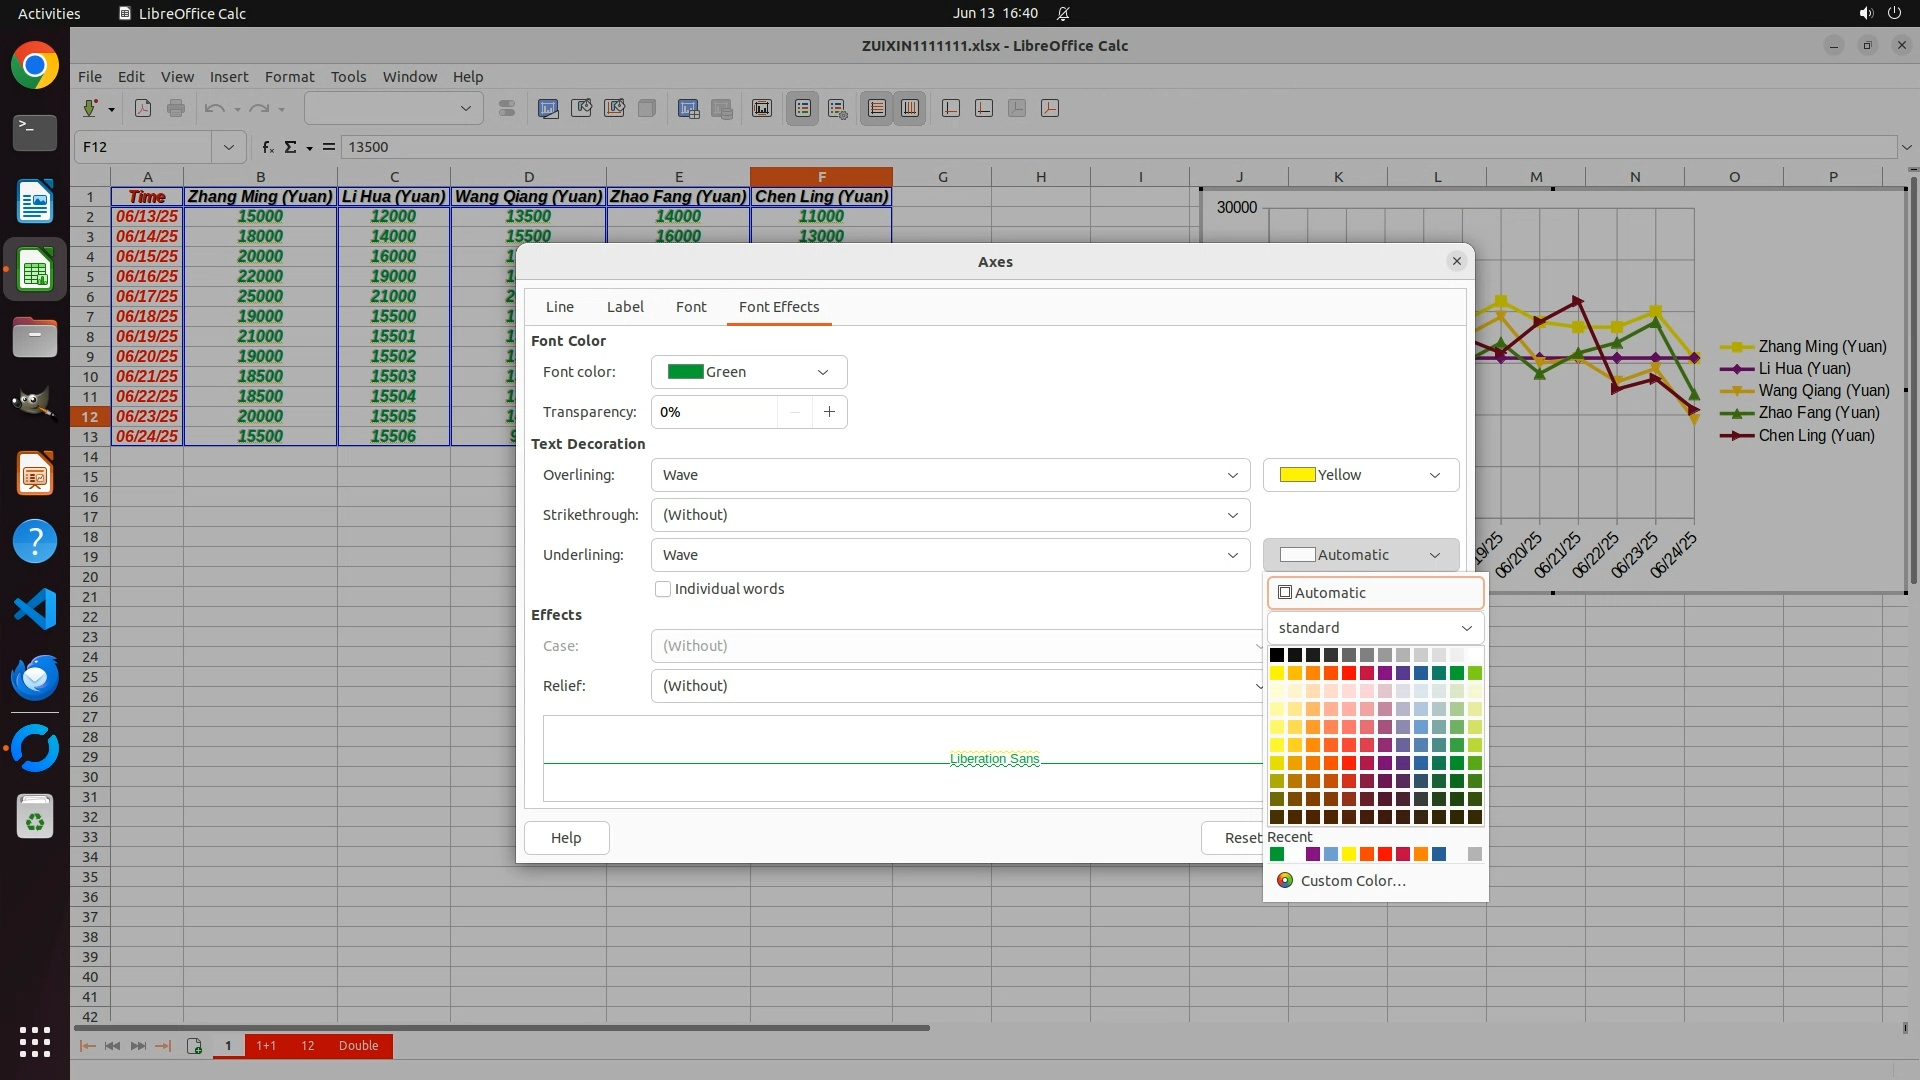1920x1080 pixels.
Task: Expand the Font color Green dropdown
Action: tap(748, 372)
